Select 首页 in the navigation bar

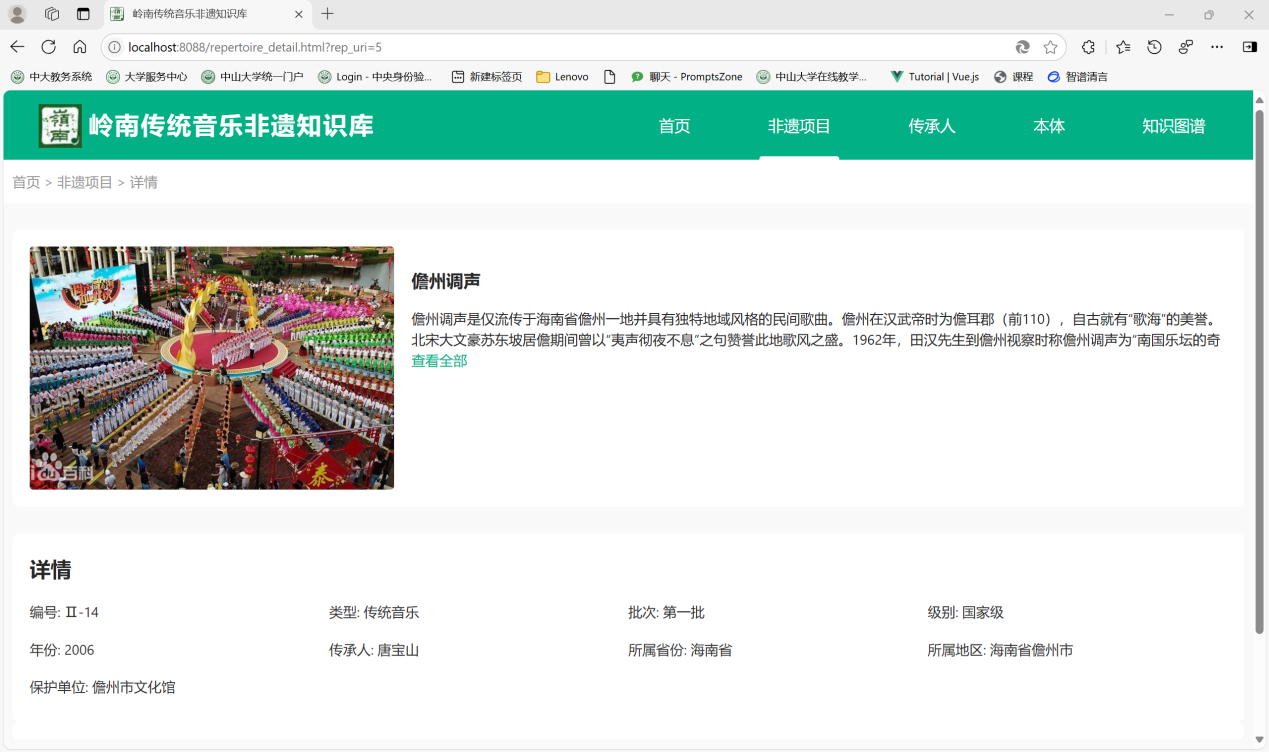click(674, 126)
